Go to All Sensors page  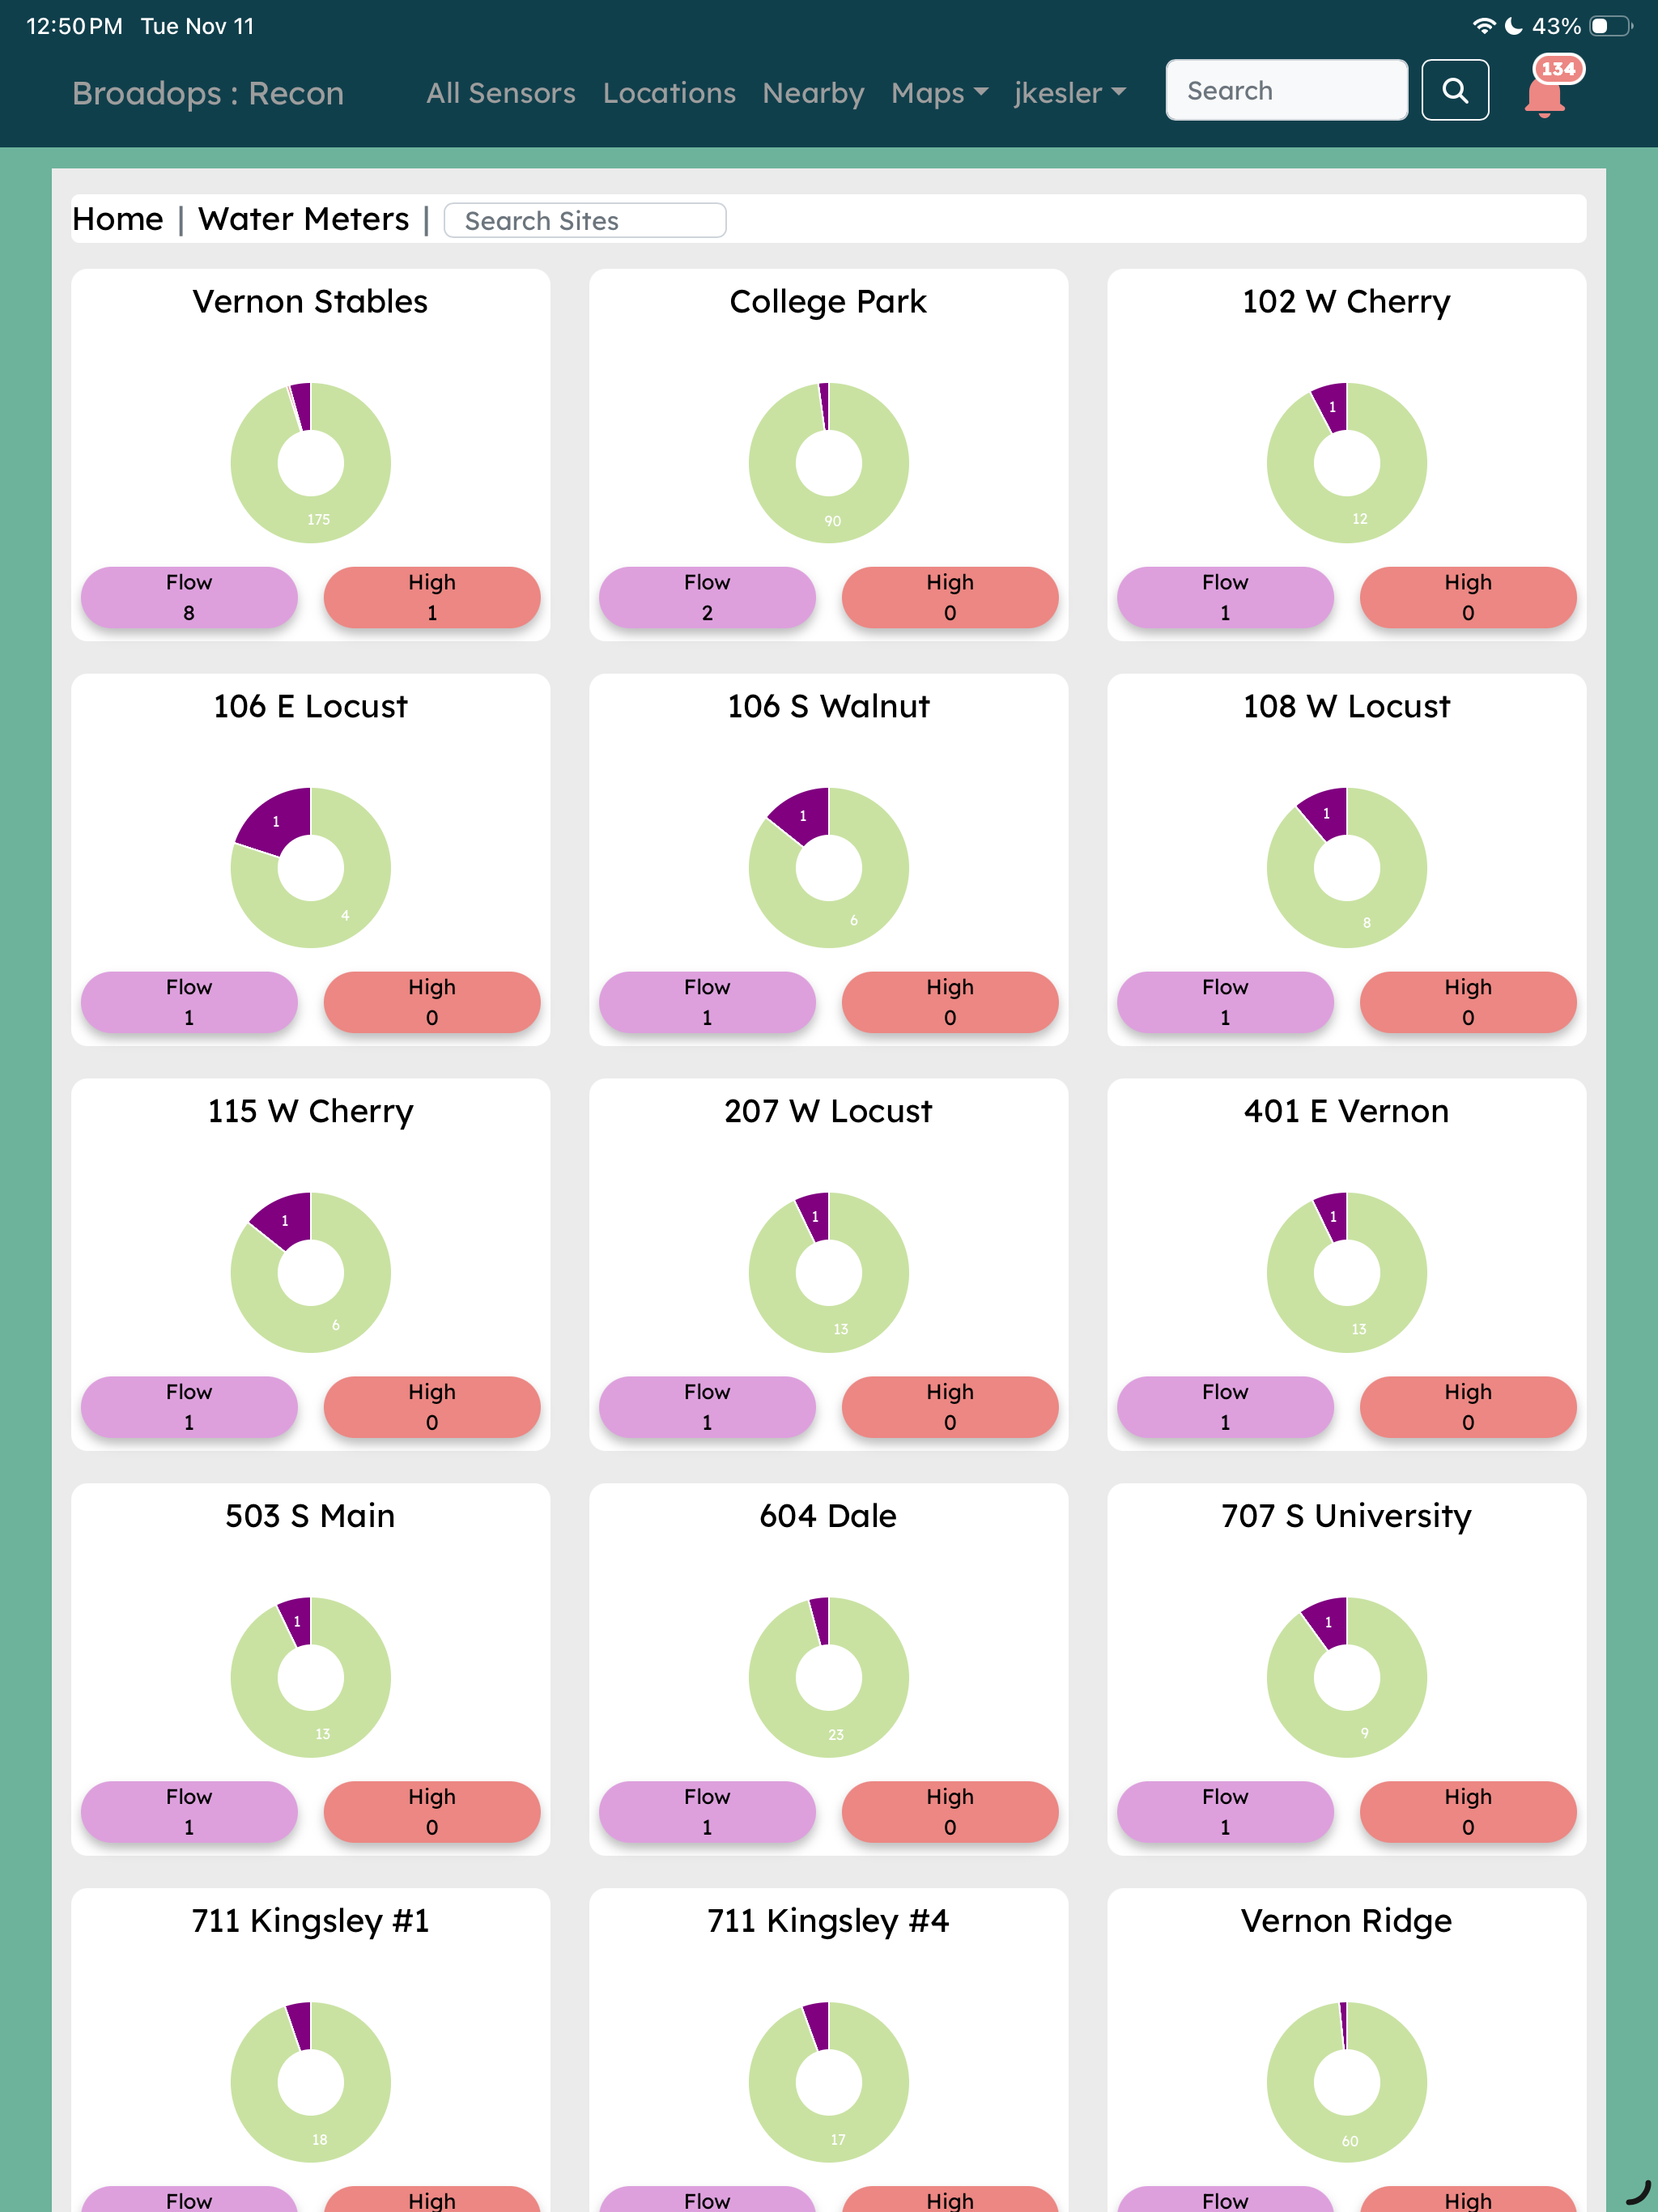click(x=500, y=93)
